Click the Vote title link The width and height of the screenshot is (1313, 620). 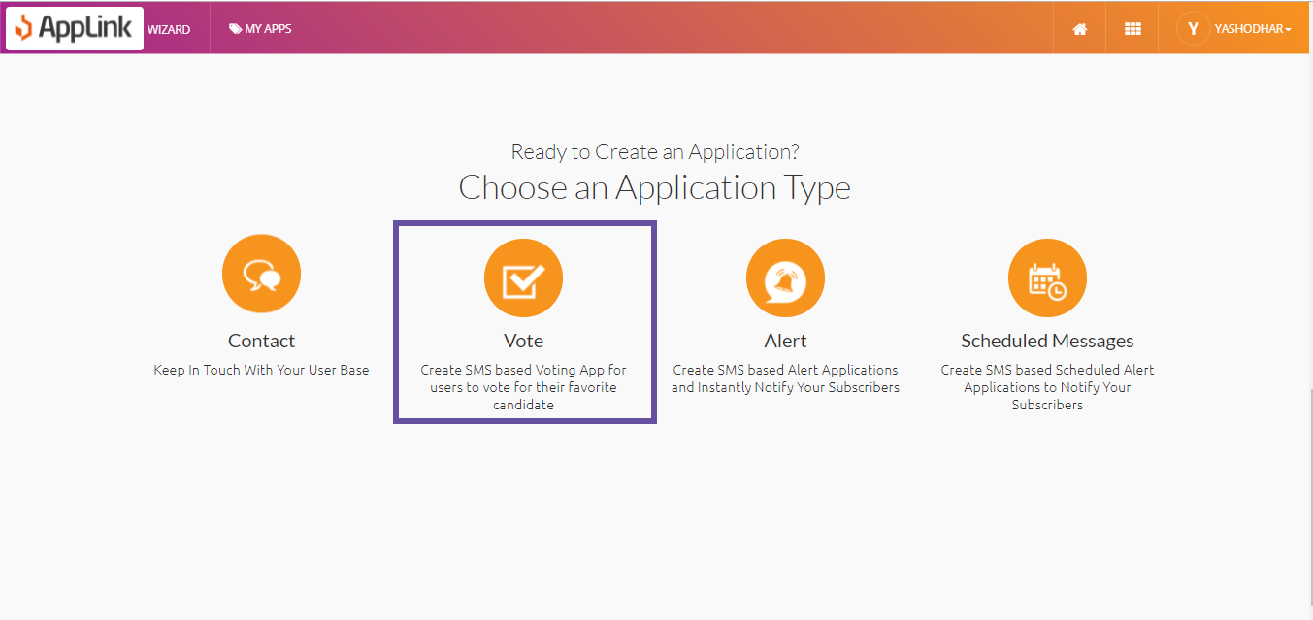[523, 341]
